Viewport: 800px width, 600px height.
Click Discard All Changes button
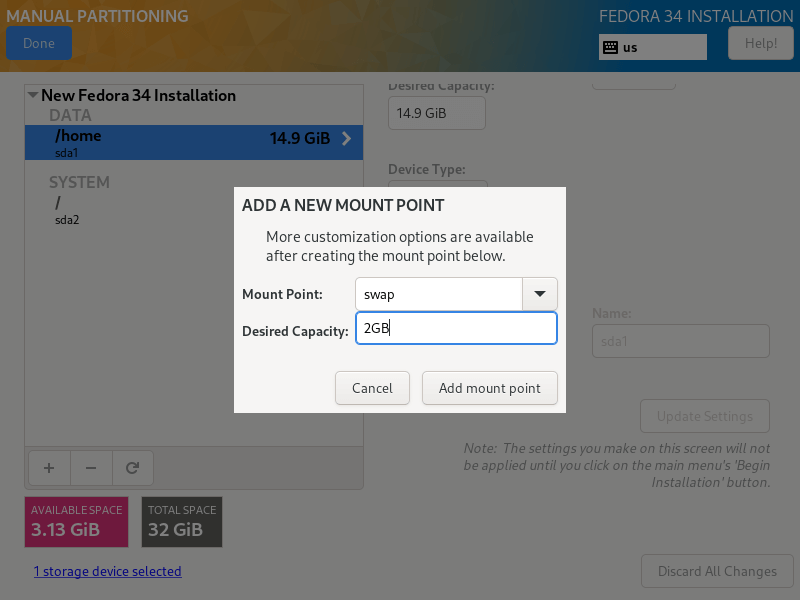pos(717,572)
